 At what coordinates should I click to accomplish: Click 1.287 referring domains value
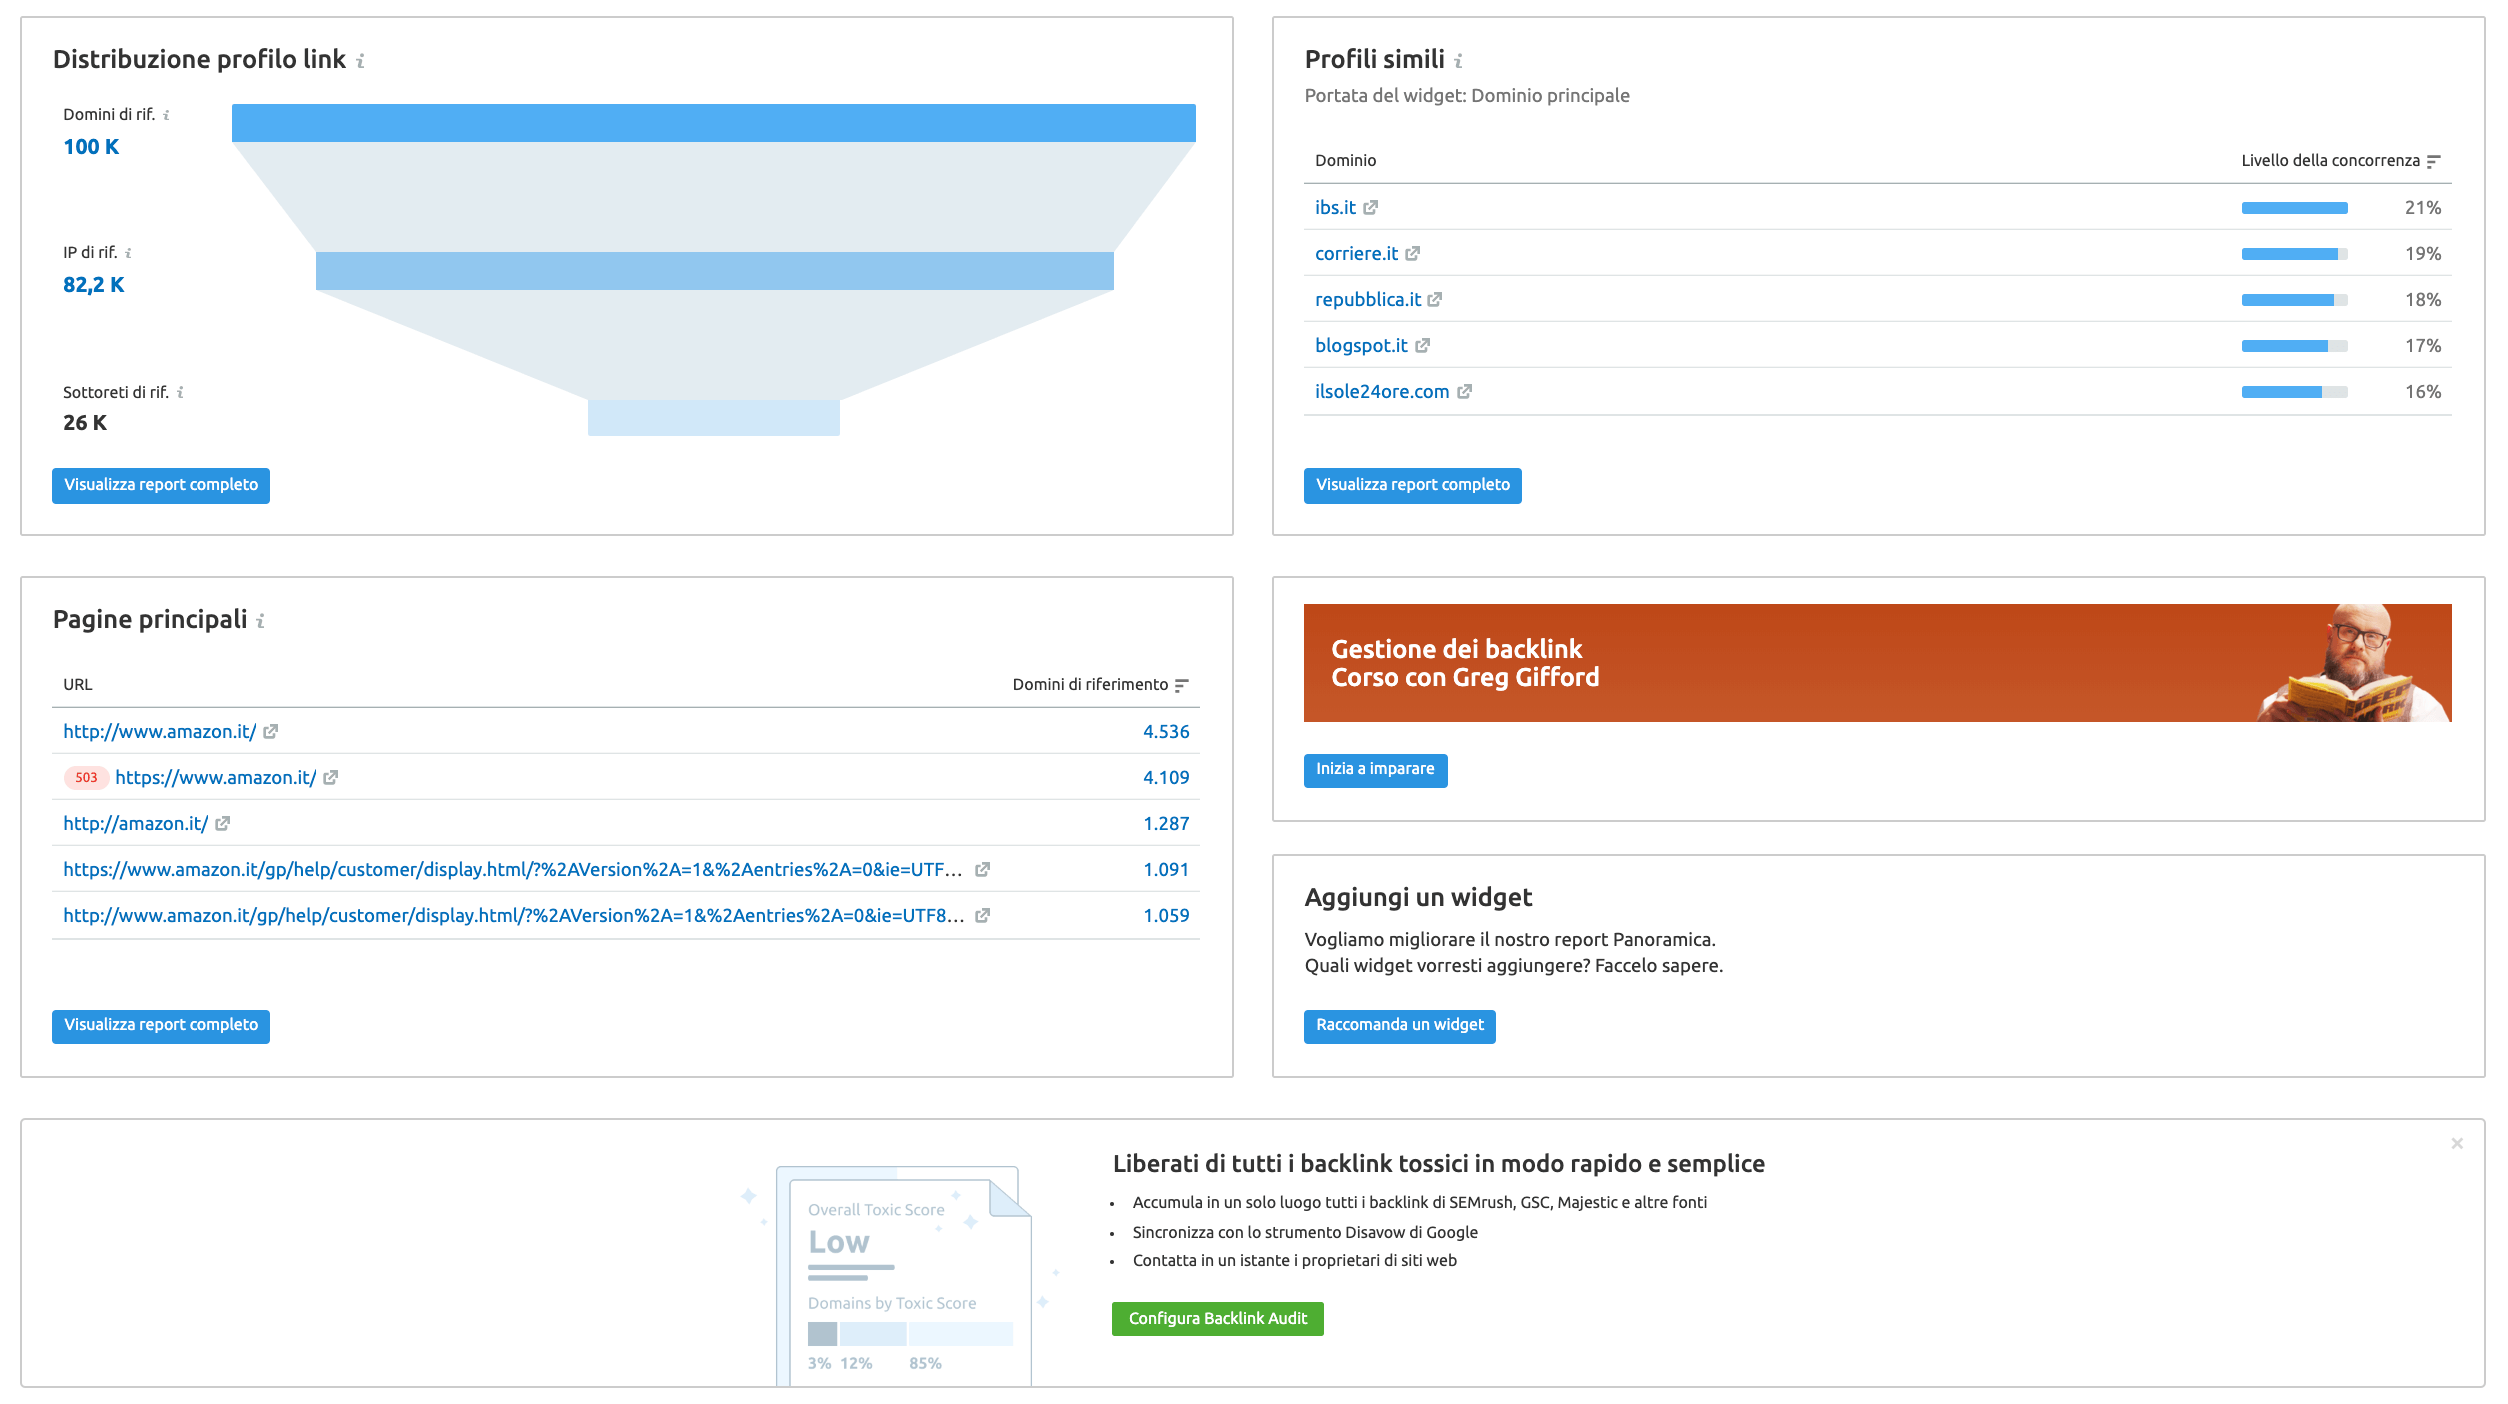(x=1166, y=824)
